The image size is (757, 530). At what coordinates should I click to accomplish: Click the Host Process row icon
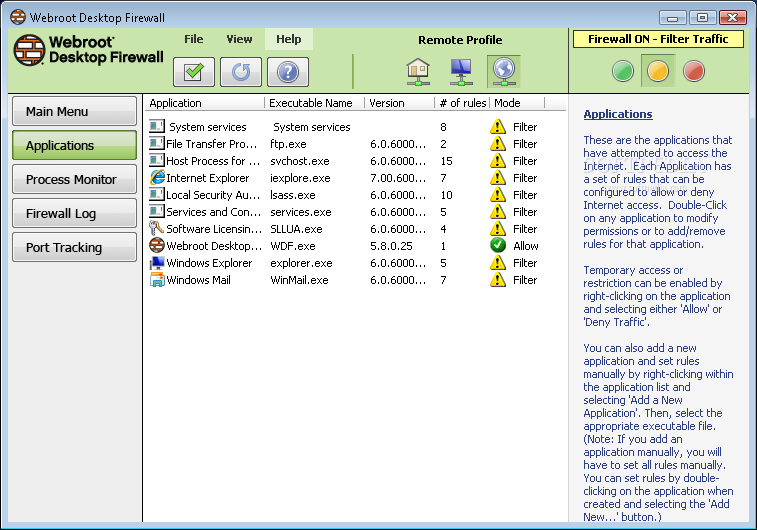coord(157,160)
